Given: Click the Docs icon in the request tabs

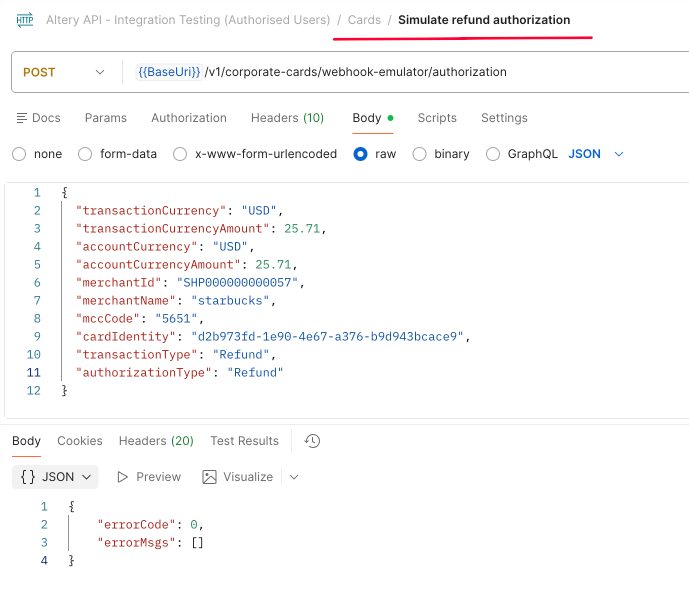Looking at the screenshot, I should tap(22, 118).
